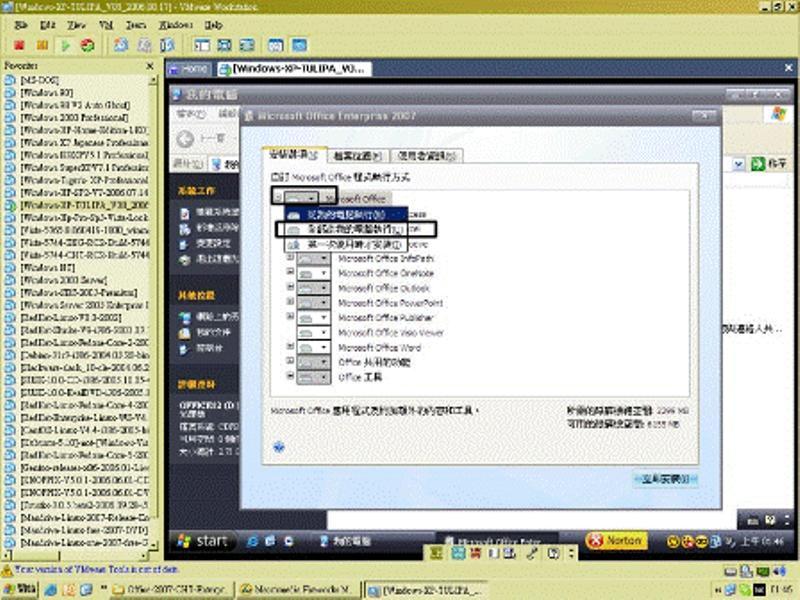Select [Windows 2003 Server] in Favorites
The width and height of the screenshot is (800, 600).
pyautogui.click(x=64, y=281)
